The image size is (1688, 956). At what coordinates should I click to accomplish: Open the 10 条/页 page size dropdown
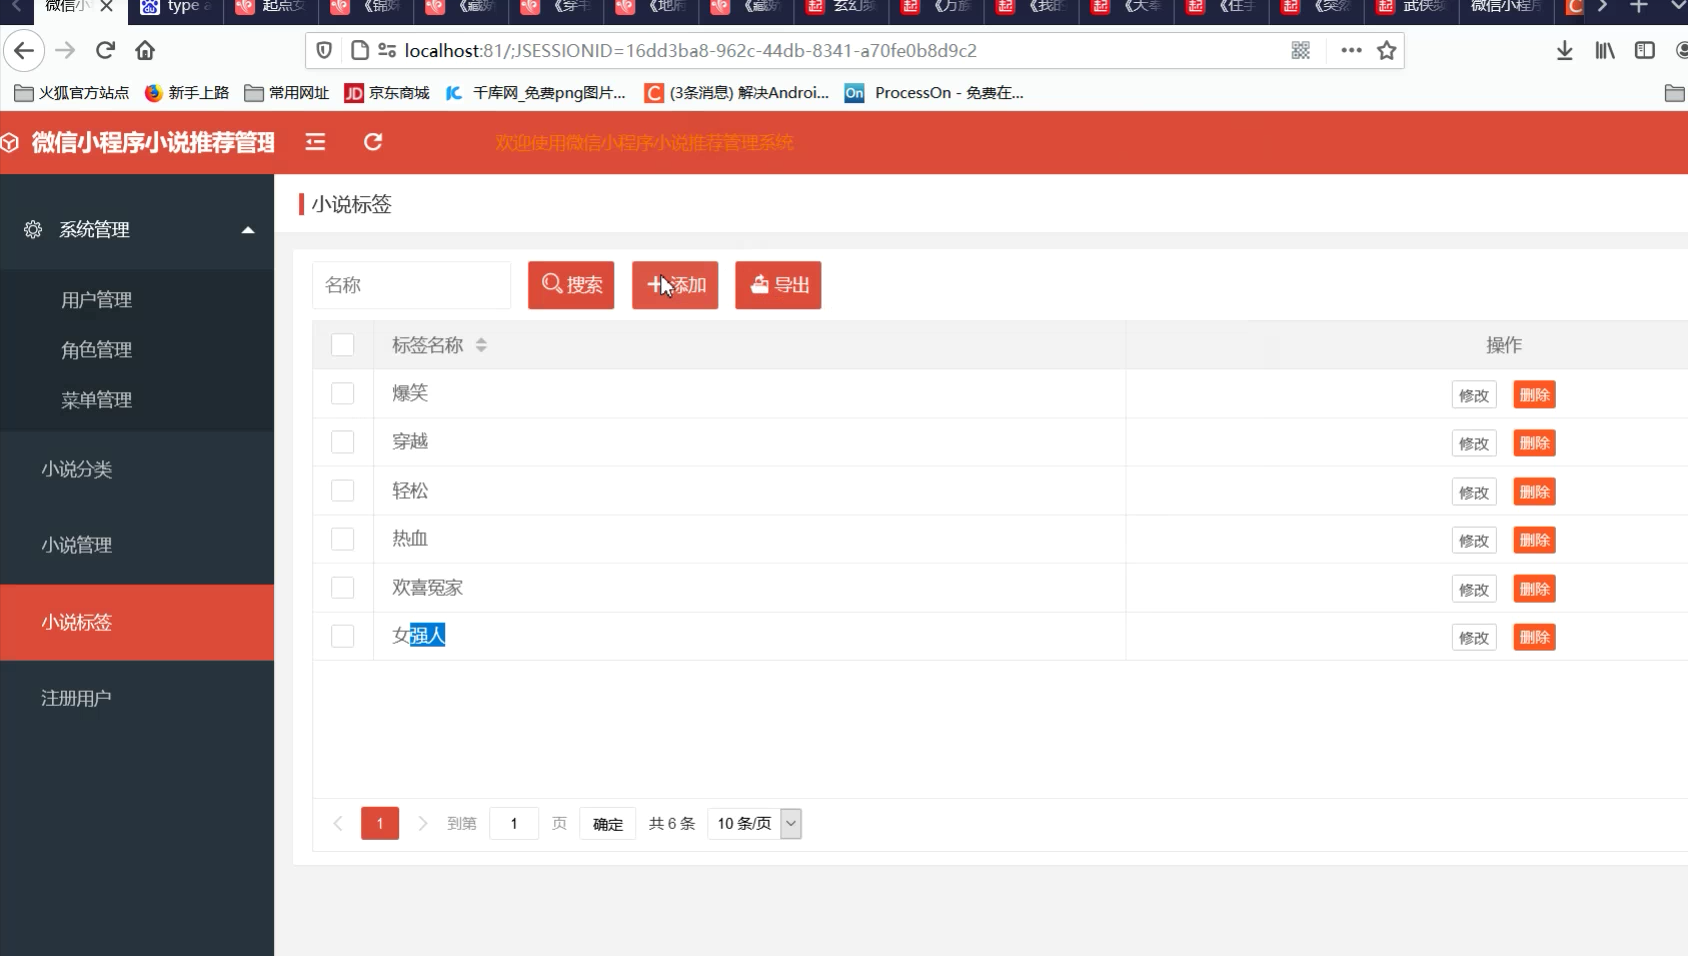(755, 823)
